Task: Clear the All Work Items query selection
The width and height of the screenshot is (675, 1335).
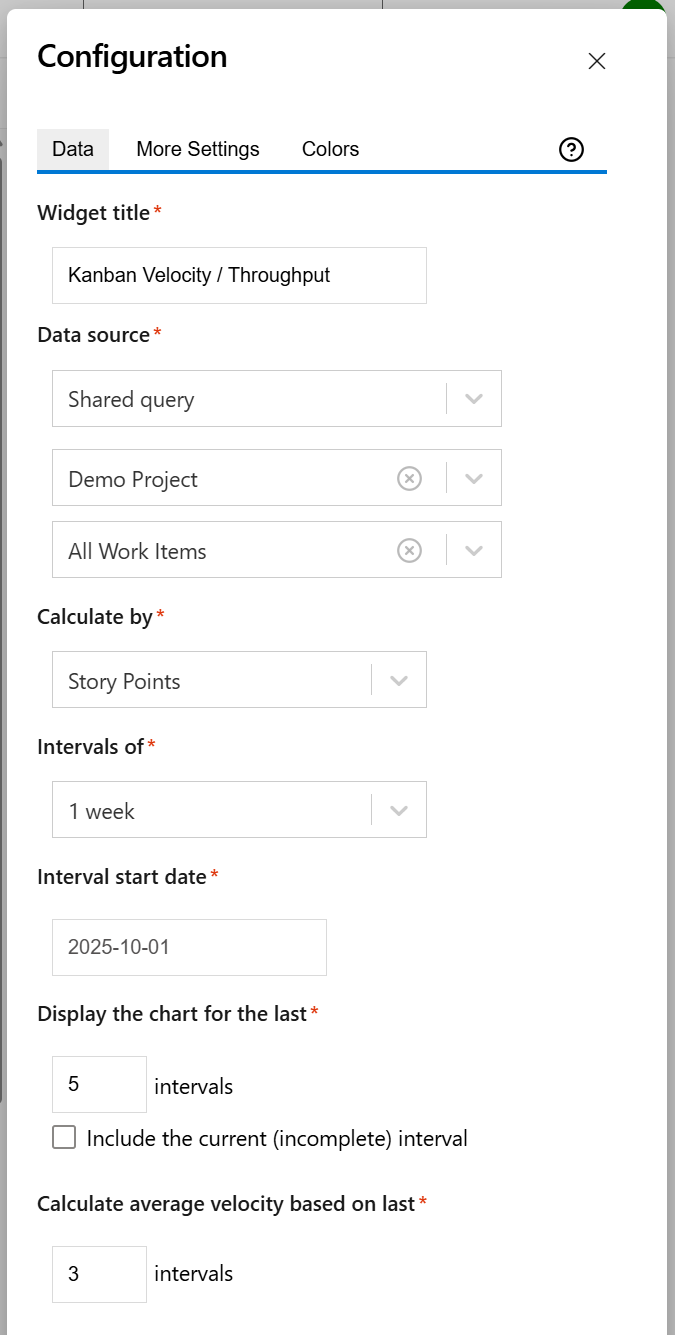Action: (409, 550)
